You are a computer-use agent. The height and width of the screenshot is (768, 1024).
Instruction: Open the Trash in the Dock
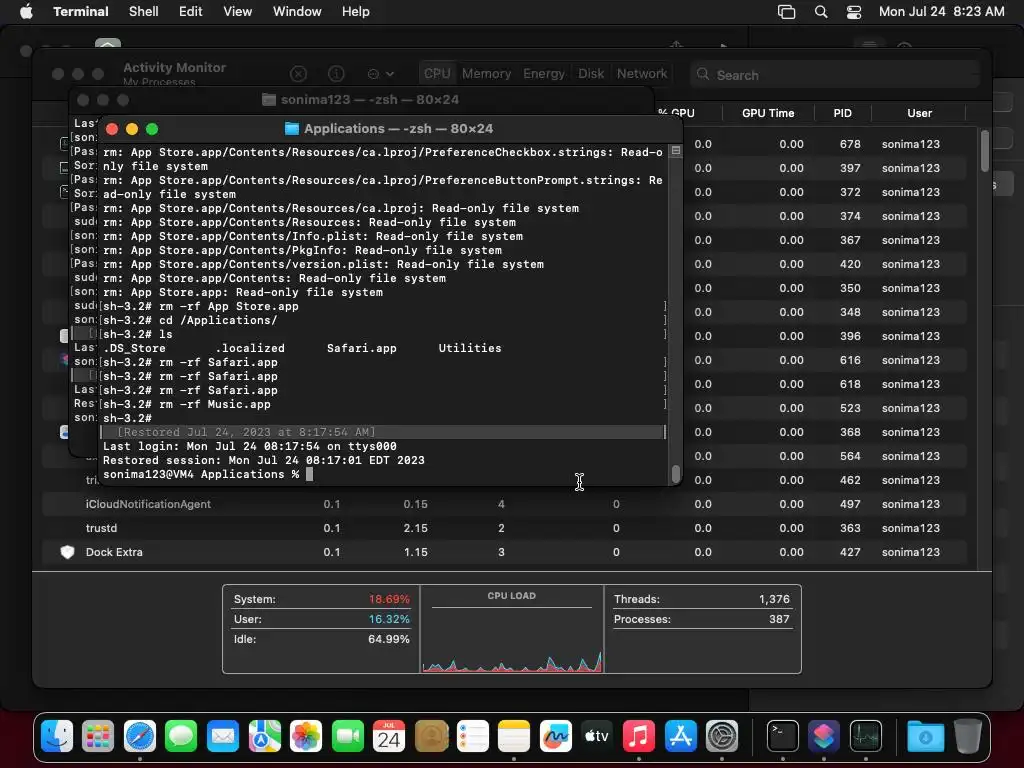(968, 736)
